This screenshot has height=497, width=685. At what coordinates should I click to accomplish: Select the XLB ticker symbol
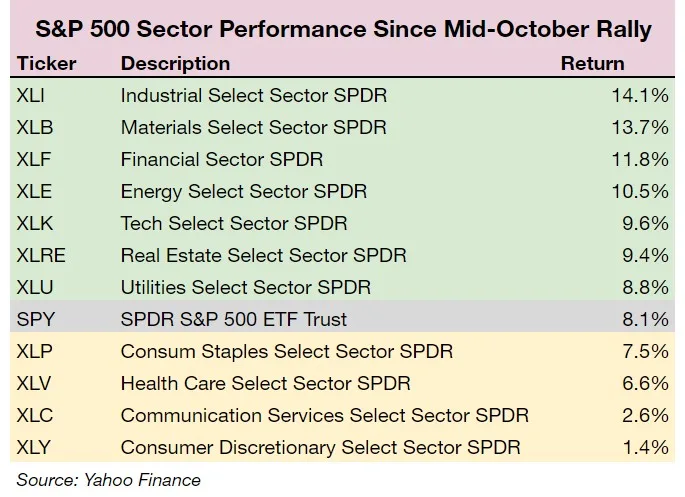click(x=34, y=128)
